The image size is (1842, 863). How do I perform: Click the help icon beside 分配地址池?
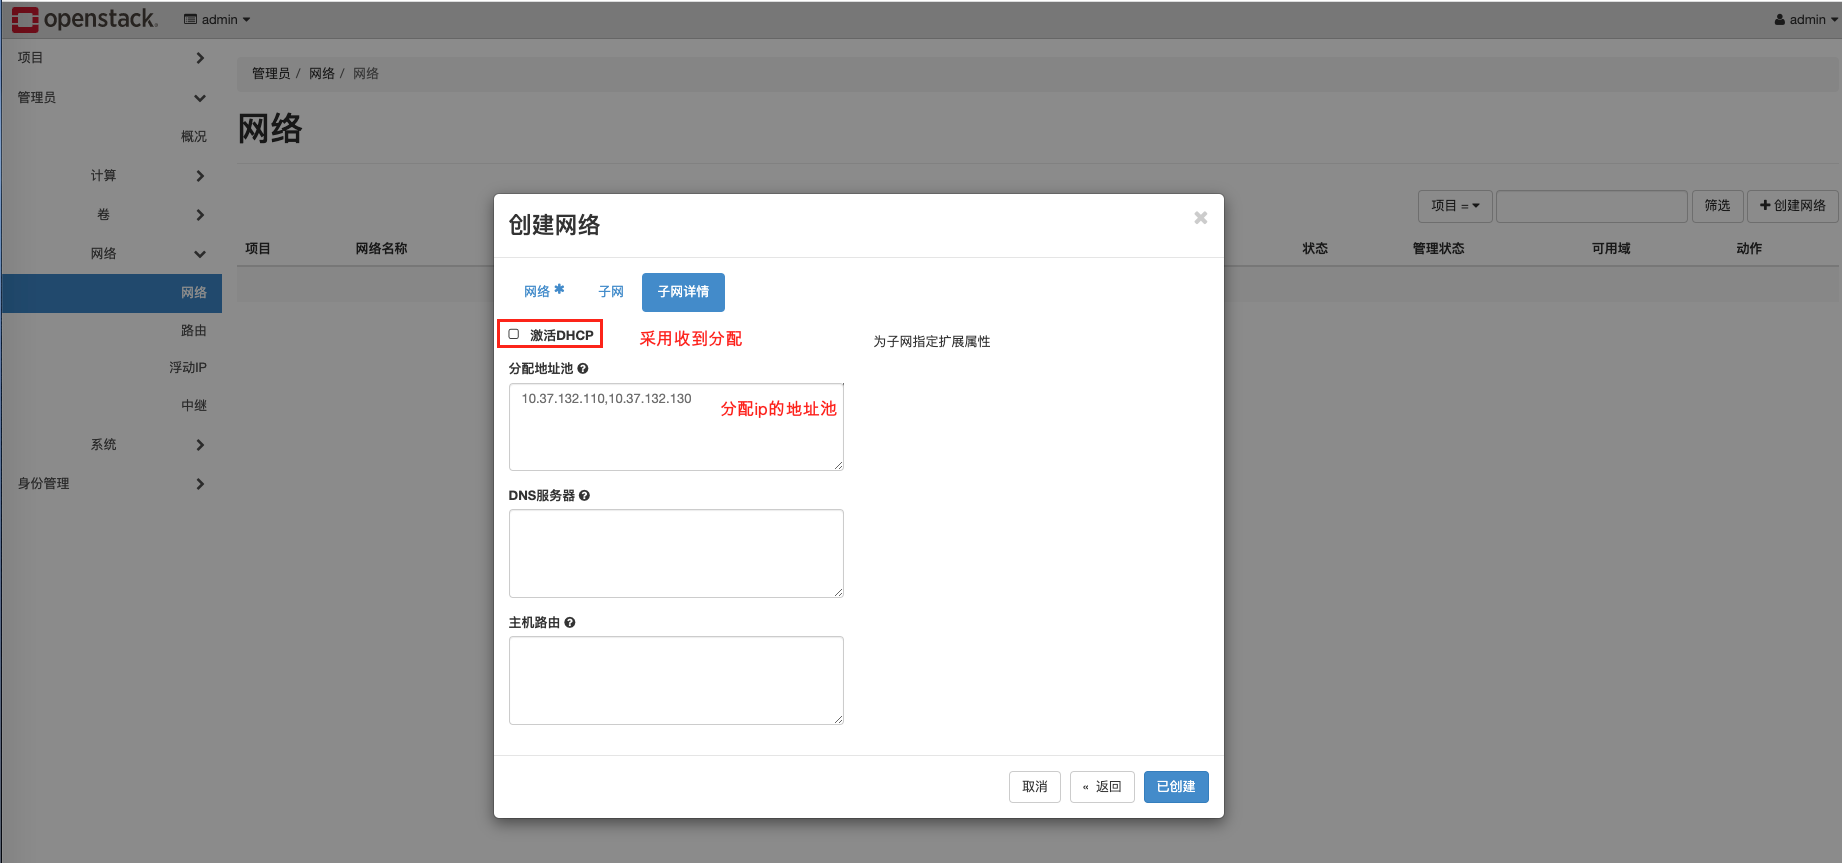pos(583,368)
